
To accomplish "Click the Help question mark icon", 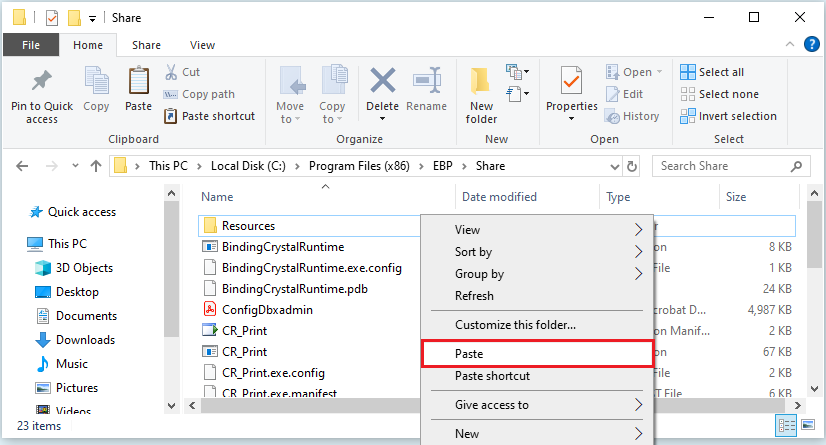I will click(811, 44).
